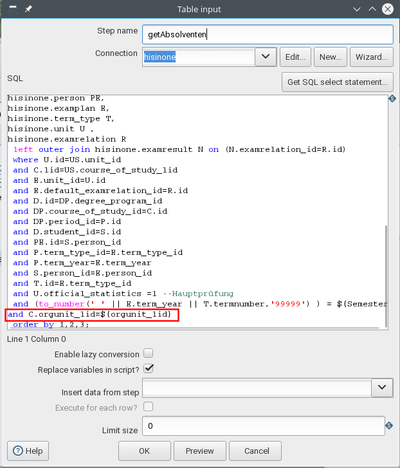Click the line 'and DP.period_id=P.id'
This screenshot has width=400, height=468.
[67, 222]
